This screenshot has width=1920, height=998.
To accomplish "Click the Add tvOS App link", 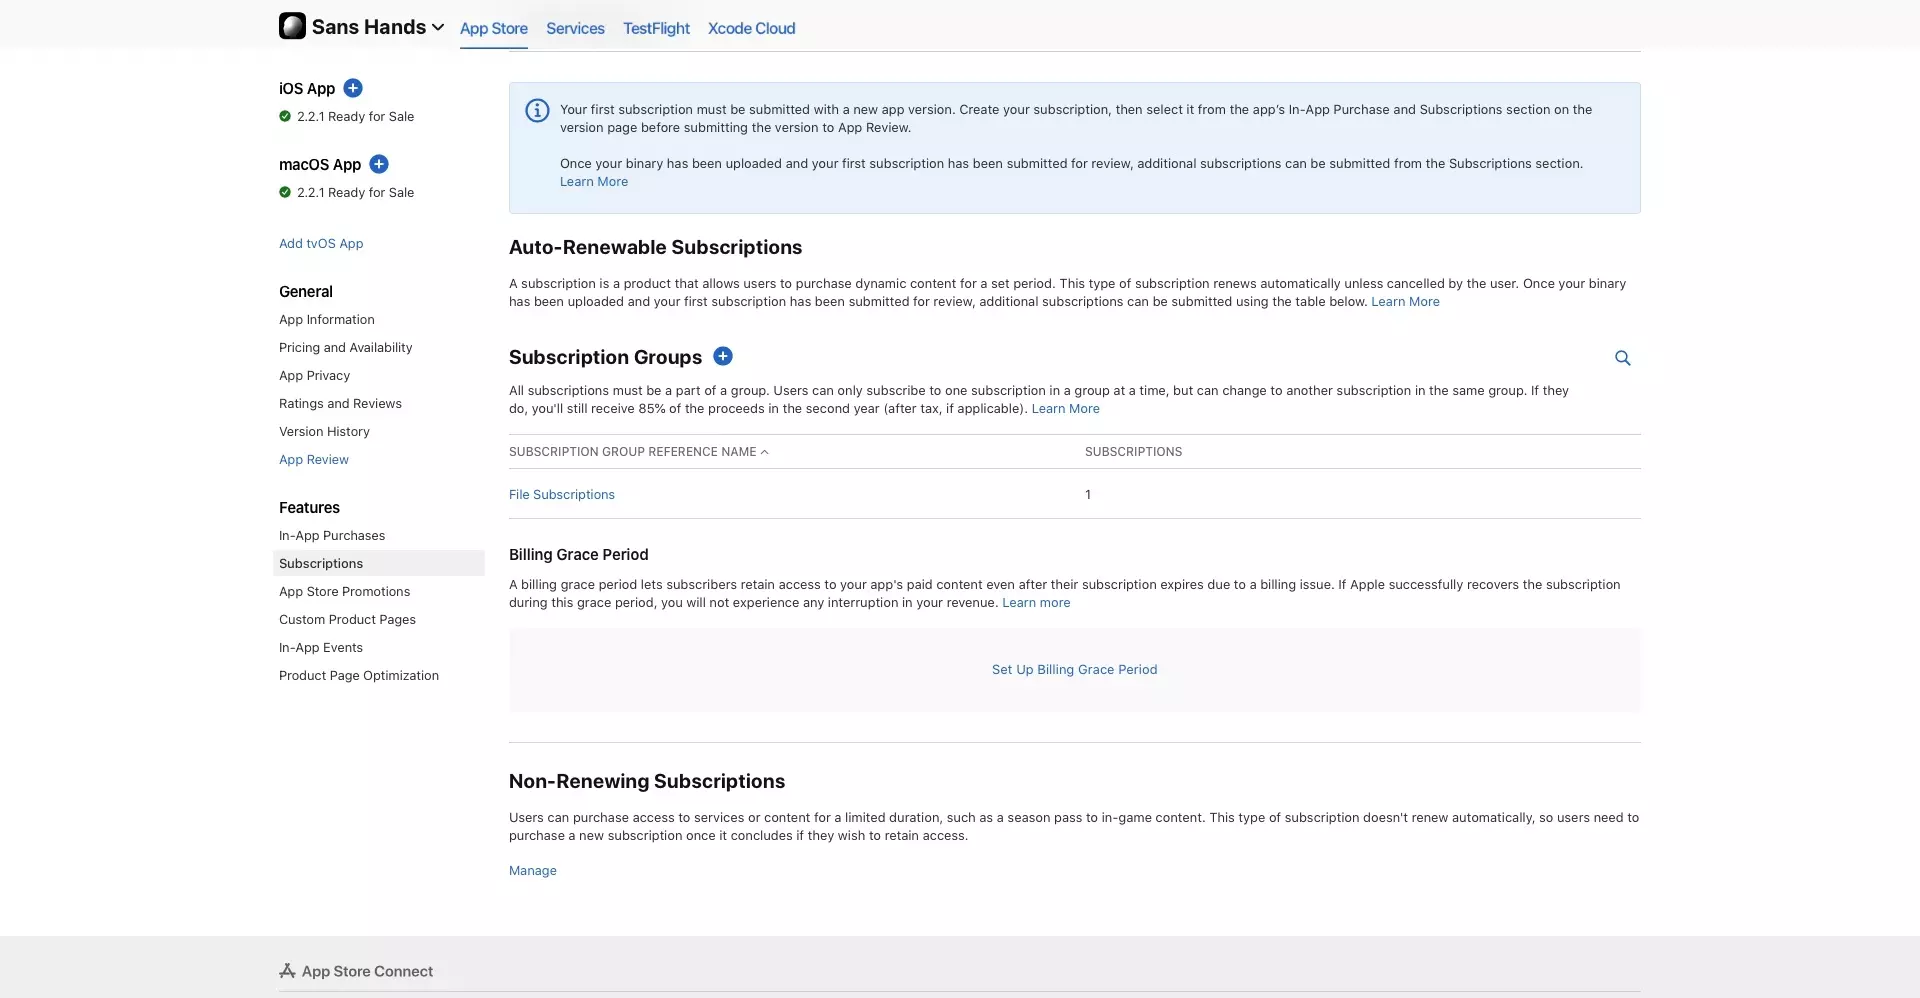I will click(x=321, y=243).
